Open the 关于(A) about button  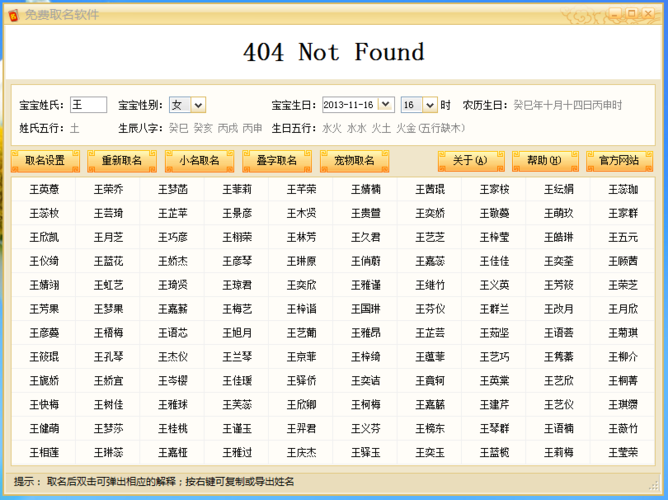click(471, 161)
